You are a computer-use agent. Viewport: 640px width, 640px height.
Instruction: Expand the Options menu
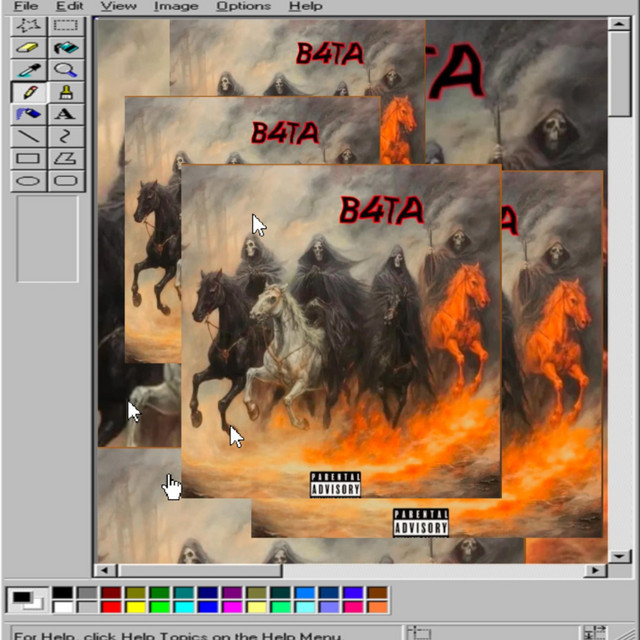pos(243,6)
